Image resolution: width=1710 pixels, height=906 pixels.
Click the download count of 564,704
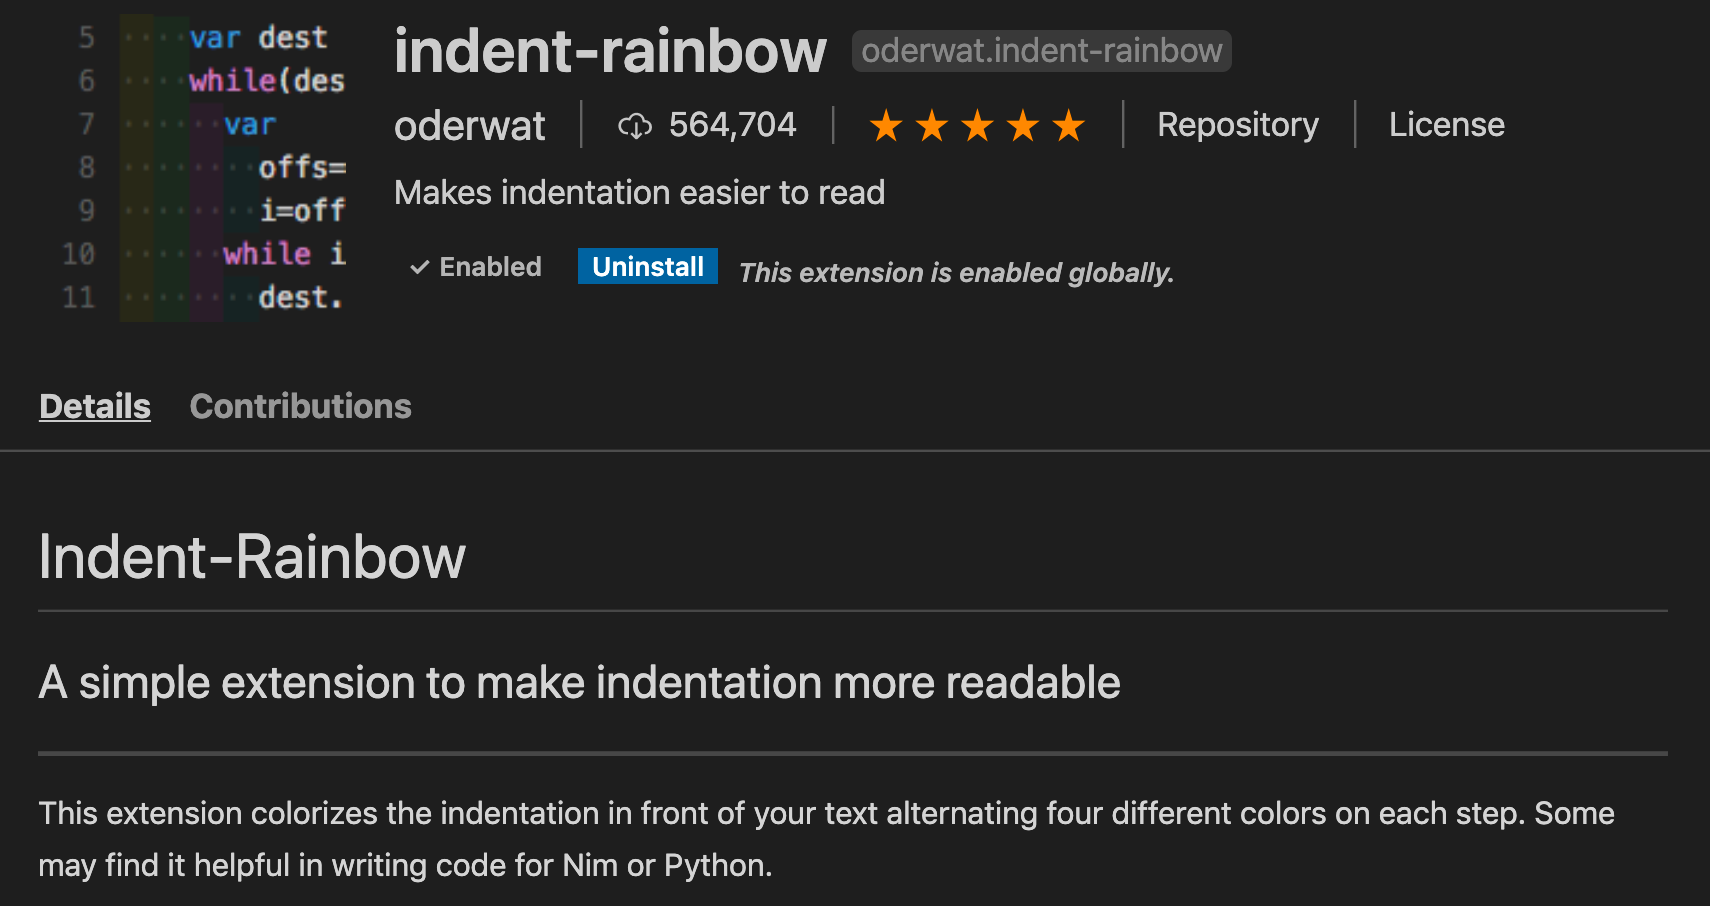point(731,125)
